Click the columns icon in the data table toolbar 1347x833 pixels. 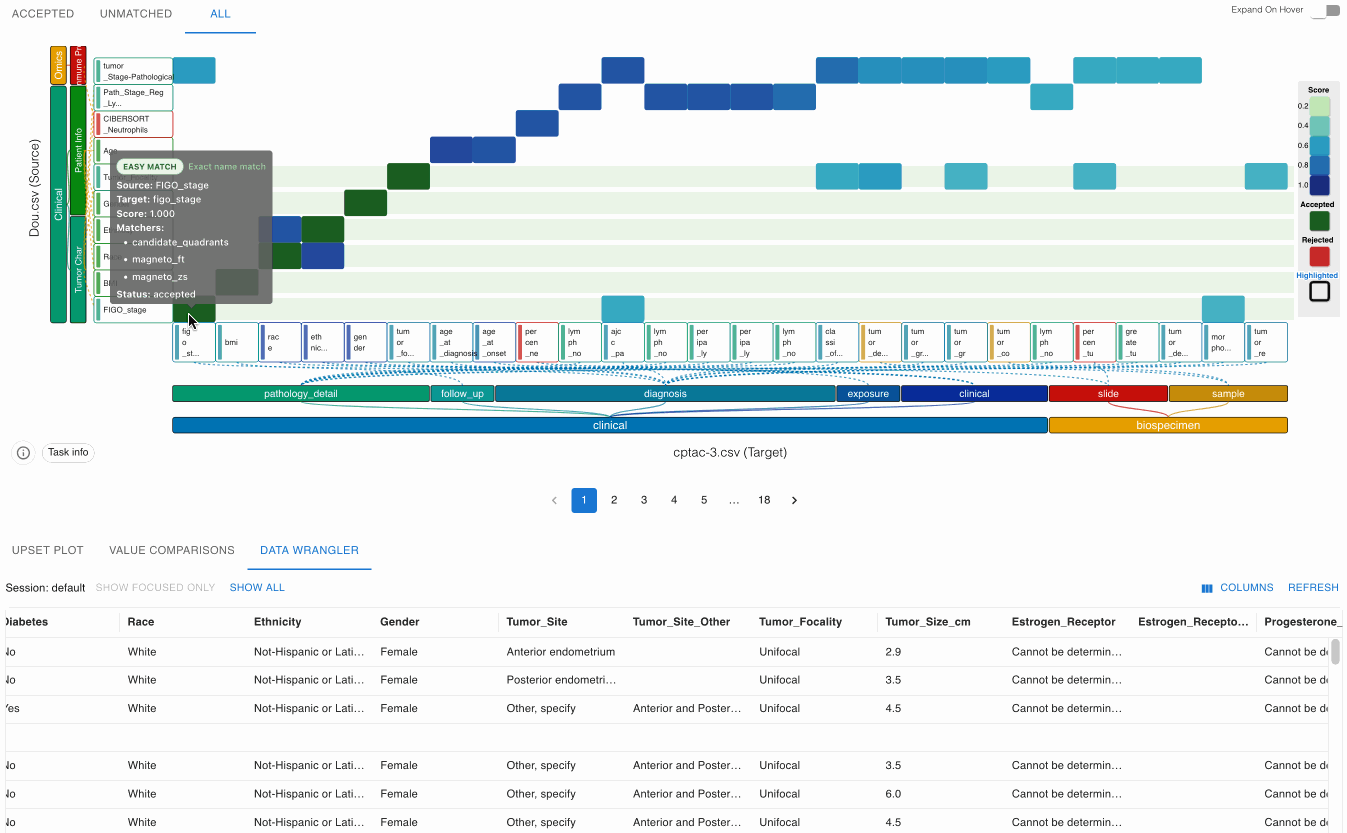[x=1207, y=588]
